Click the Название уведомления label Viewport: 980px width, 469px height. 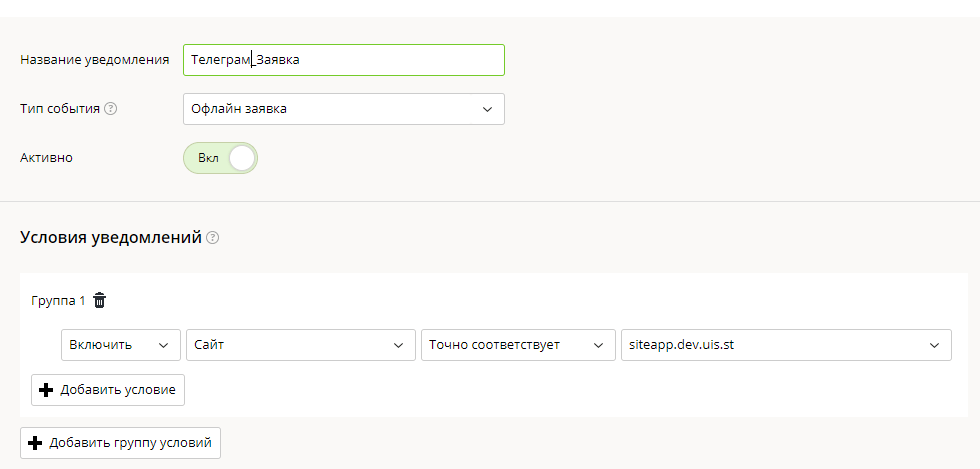(x=95, y=60)
